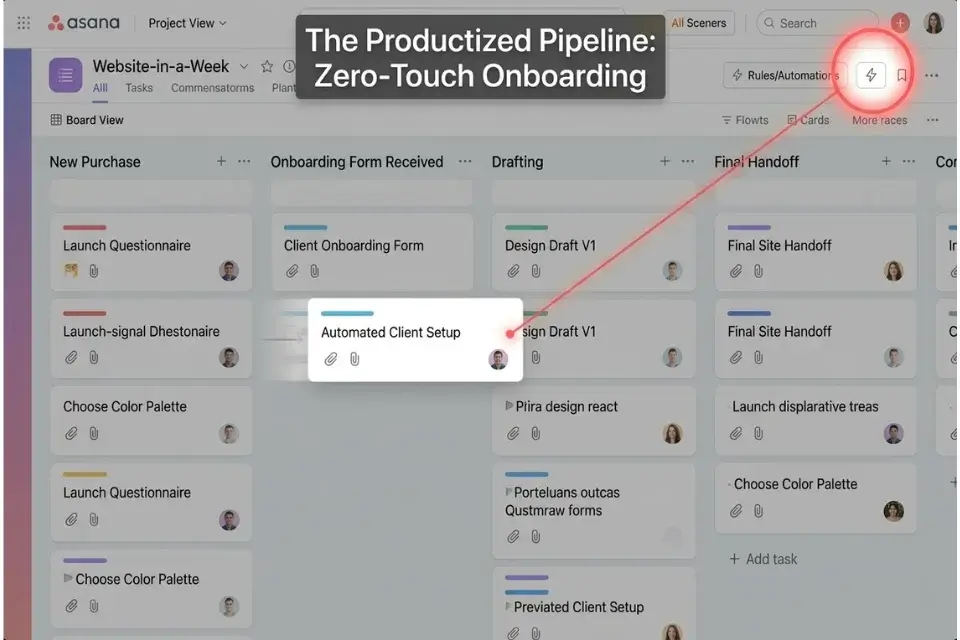Open the Project View dropdown
This screenshot has width=960, height=640.
[186, 22]
